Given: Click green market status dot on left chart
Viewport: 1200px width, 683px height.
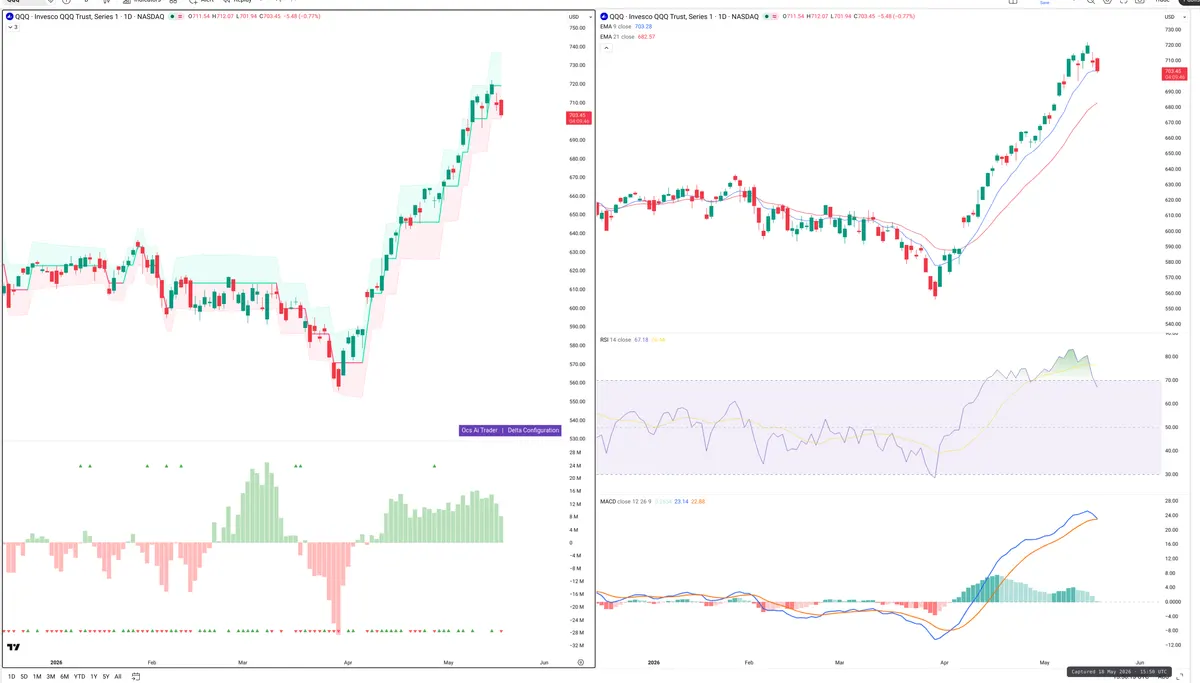Looking at the screenshot, I should tap(173, 17).
